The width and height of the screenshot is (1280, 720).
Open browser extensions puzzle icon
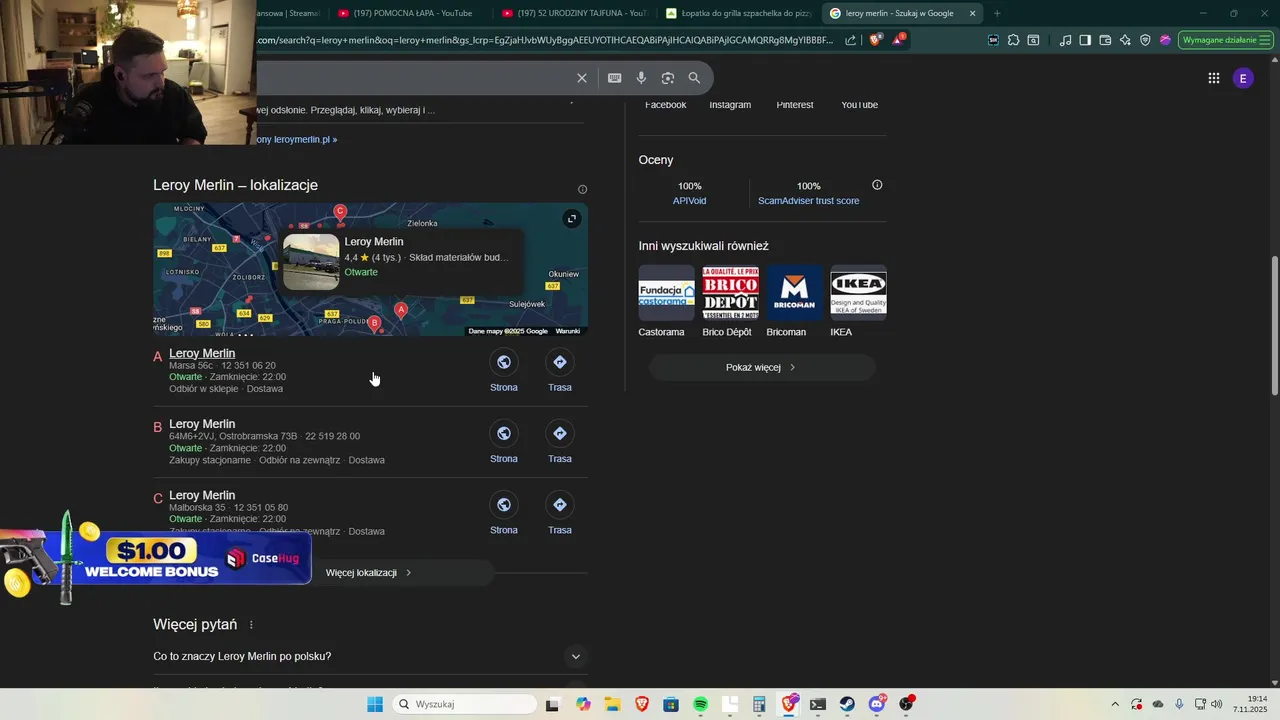click(x=1013, y=40)
